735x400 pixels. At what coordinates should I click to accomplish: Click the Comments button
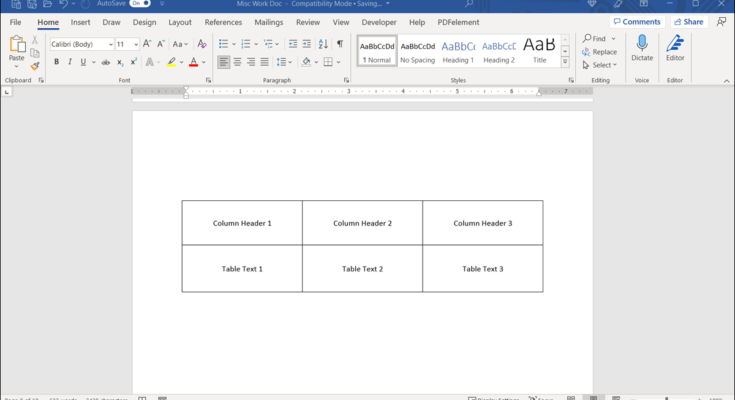click(x=636, y=22)
